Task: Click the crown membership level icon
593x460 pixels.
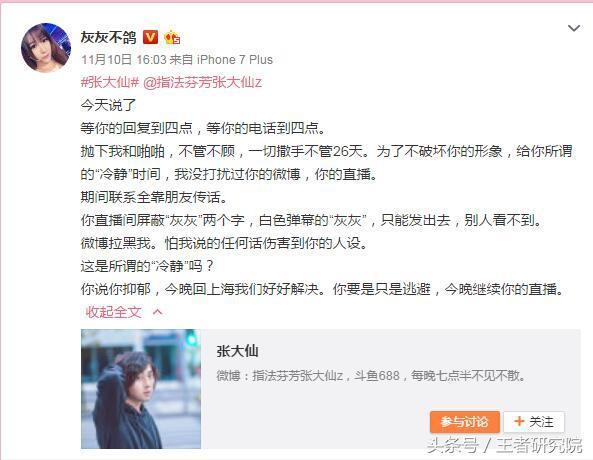Action: (172, 37)
